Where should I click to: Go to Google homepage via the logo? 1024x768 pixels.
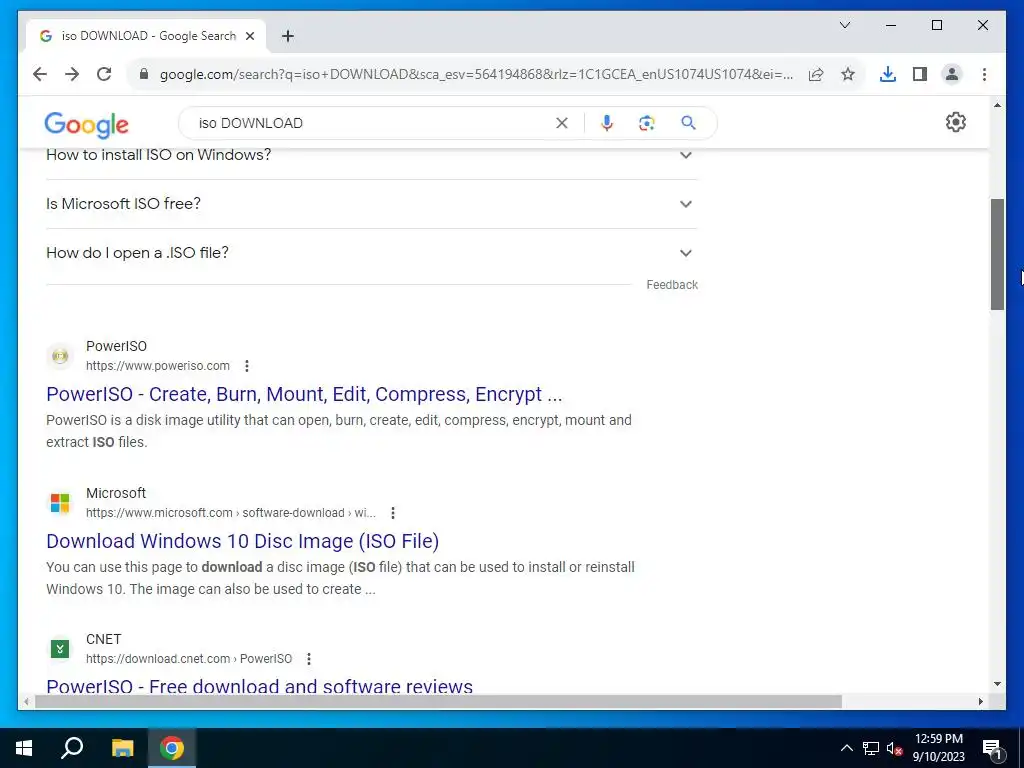[86, 124]
